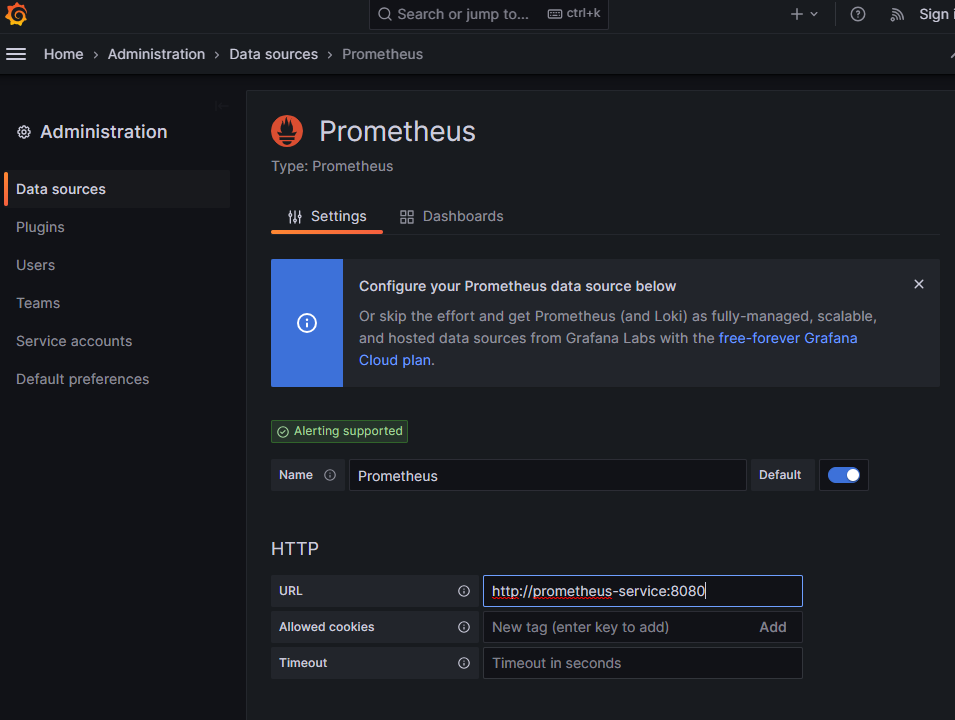Click the Settings sliders icon
This screenshot has height=720, width=955.
click(295, 217)
